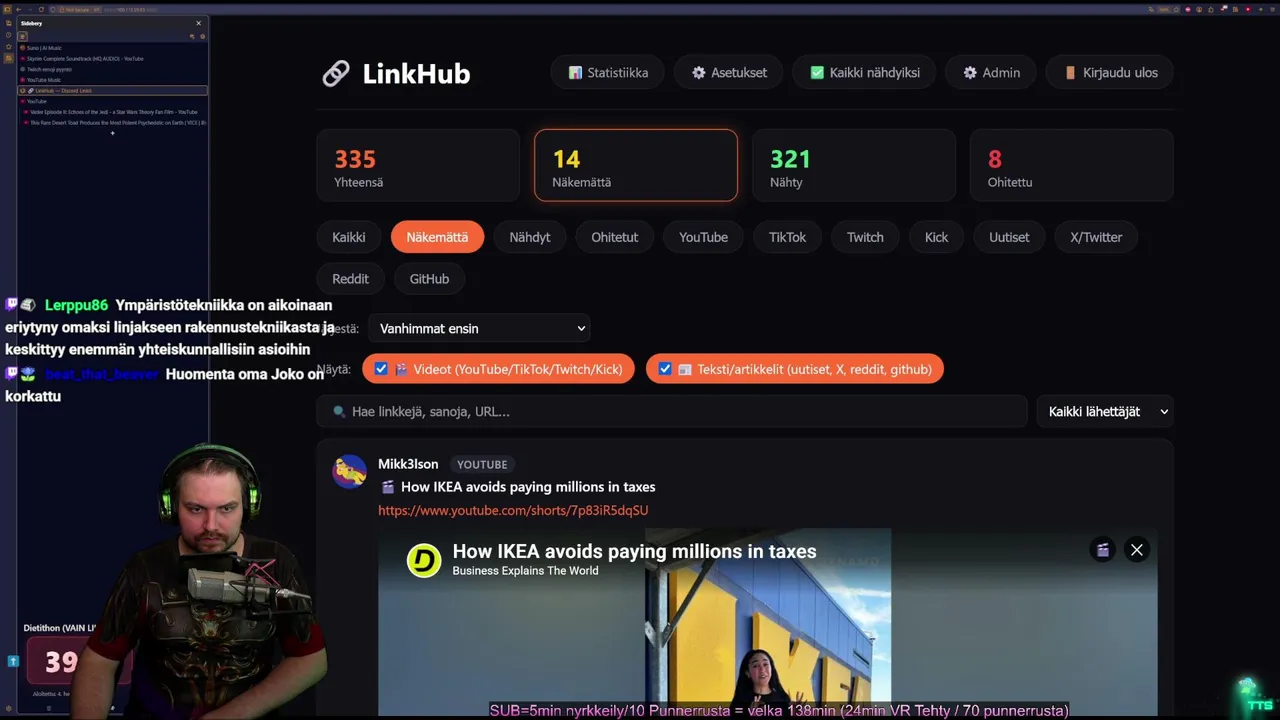Focus the Hae linkkejä search field

click(x=672, y=411)
